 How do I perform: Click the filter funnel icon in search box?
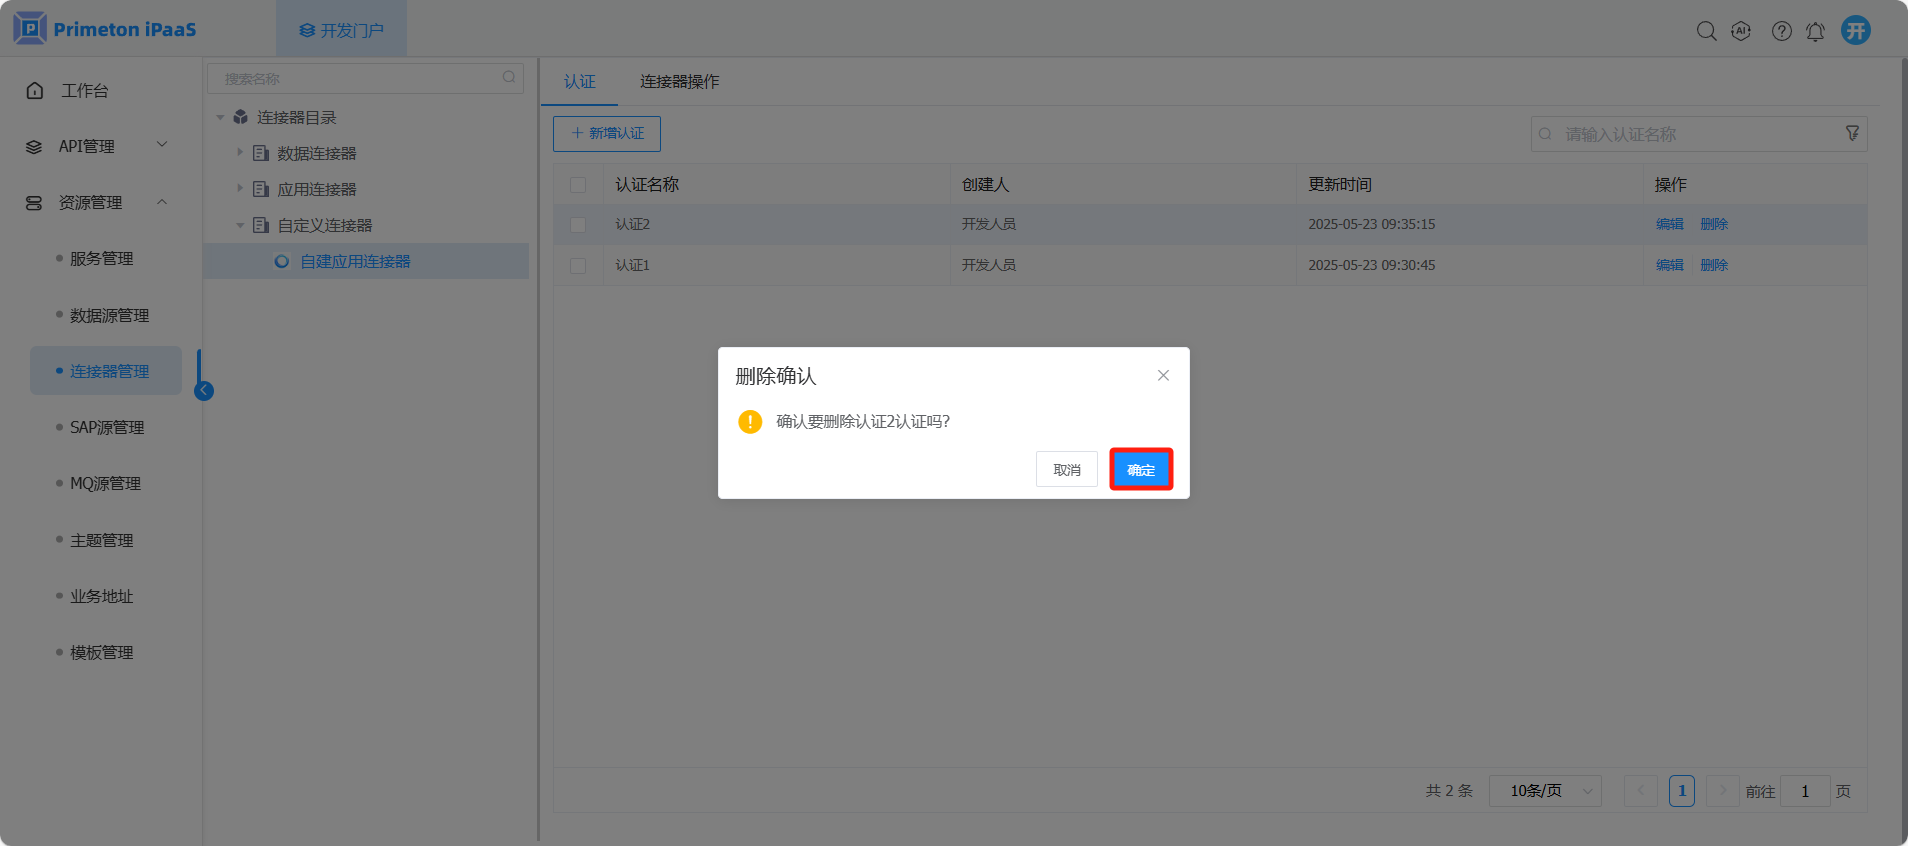click(1852, 133)
